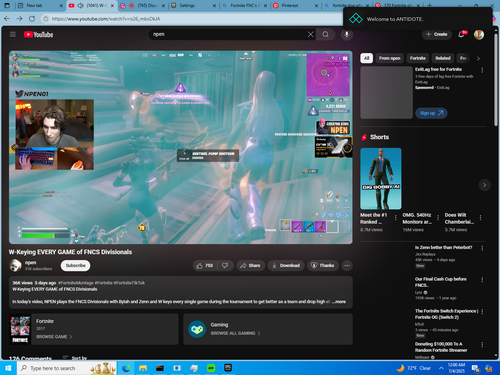500x375 pixels.
Task: Open File Explorer from the taskbar
Action: pyautogui.click(x=143, y=368)
